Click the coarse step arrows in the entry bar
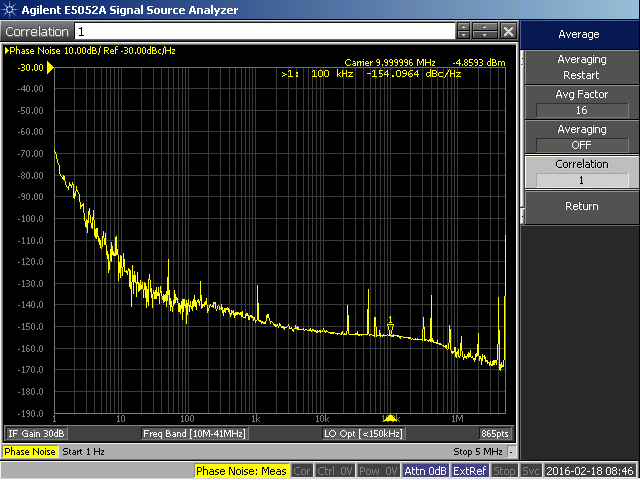The width and height of the screenshot is (640, 480). pyautogui.click(x=484, y=32)
